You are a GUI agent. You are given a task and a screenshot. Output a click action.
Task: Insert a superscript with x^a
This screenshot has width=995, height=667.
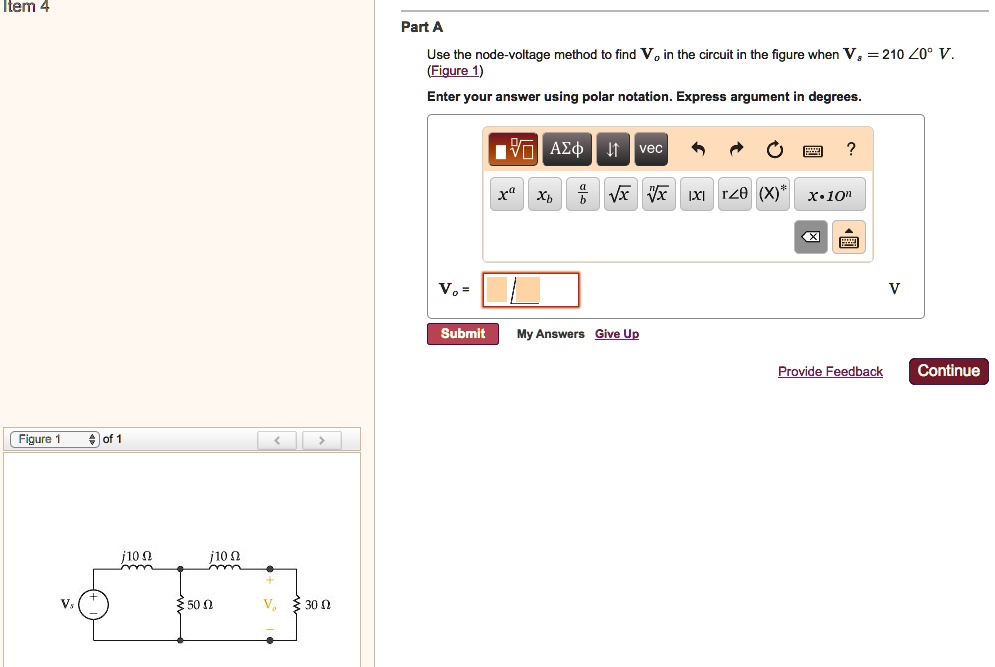point(506,194)
